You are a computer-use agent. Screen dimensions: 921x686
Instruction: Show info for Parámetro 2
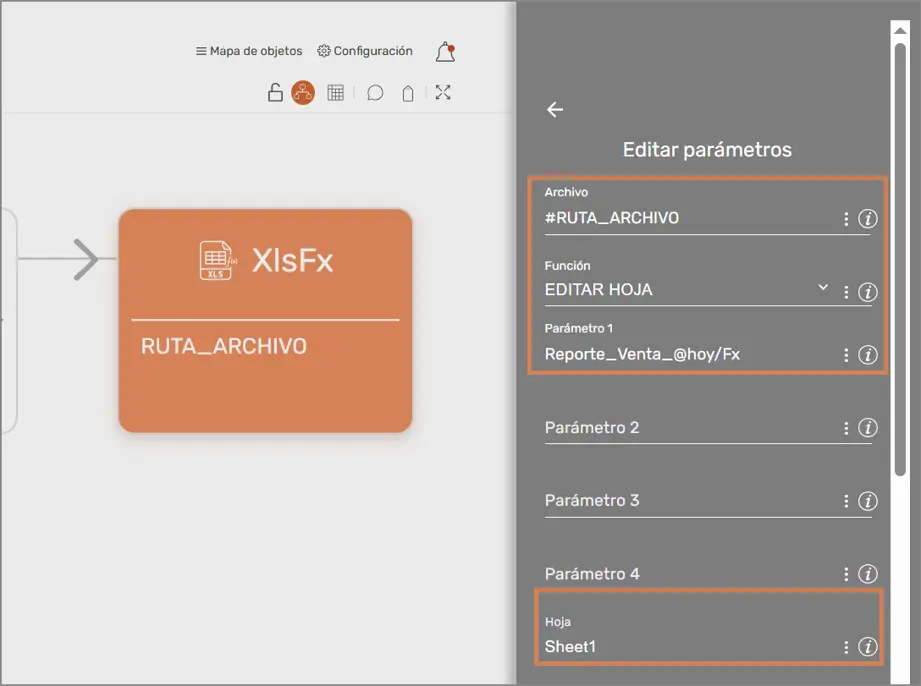click(x=868, y=428)
